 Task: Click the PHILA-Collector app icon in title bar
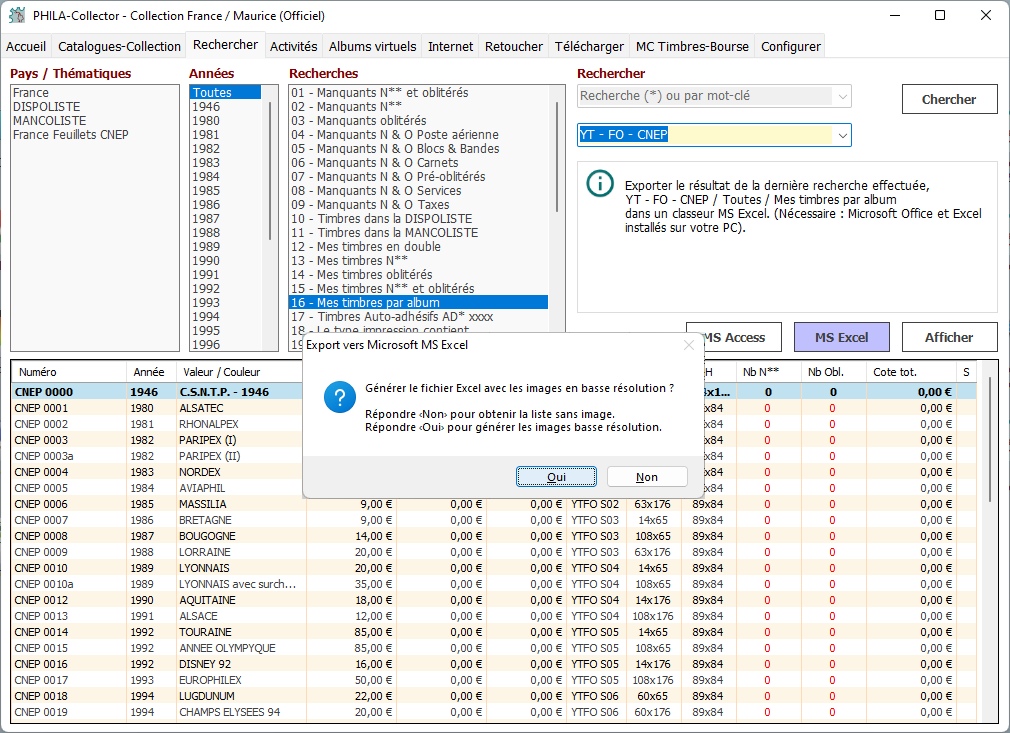(17, 16)
